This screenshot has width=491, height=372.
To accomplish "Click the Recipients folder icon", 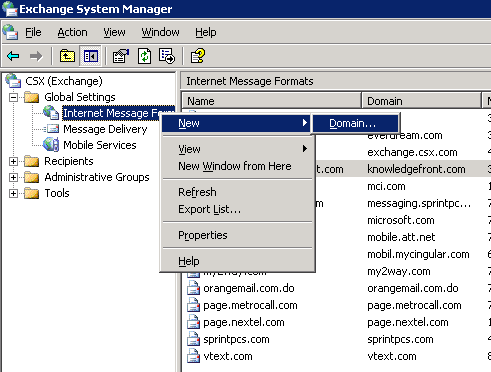I will pos(32,161).
